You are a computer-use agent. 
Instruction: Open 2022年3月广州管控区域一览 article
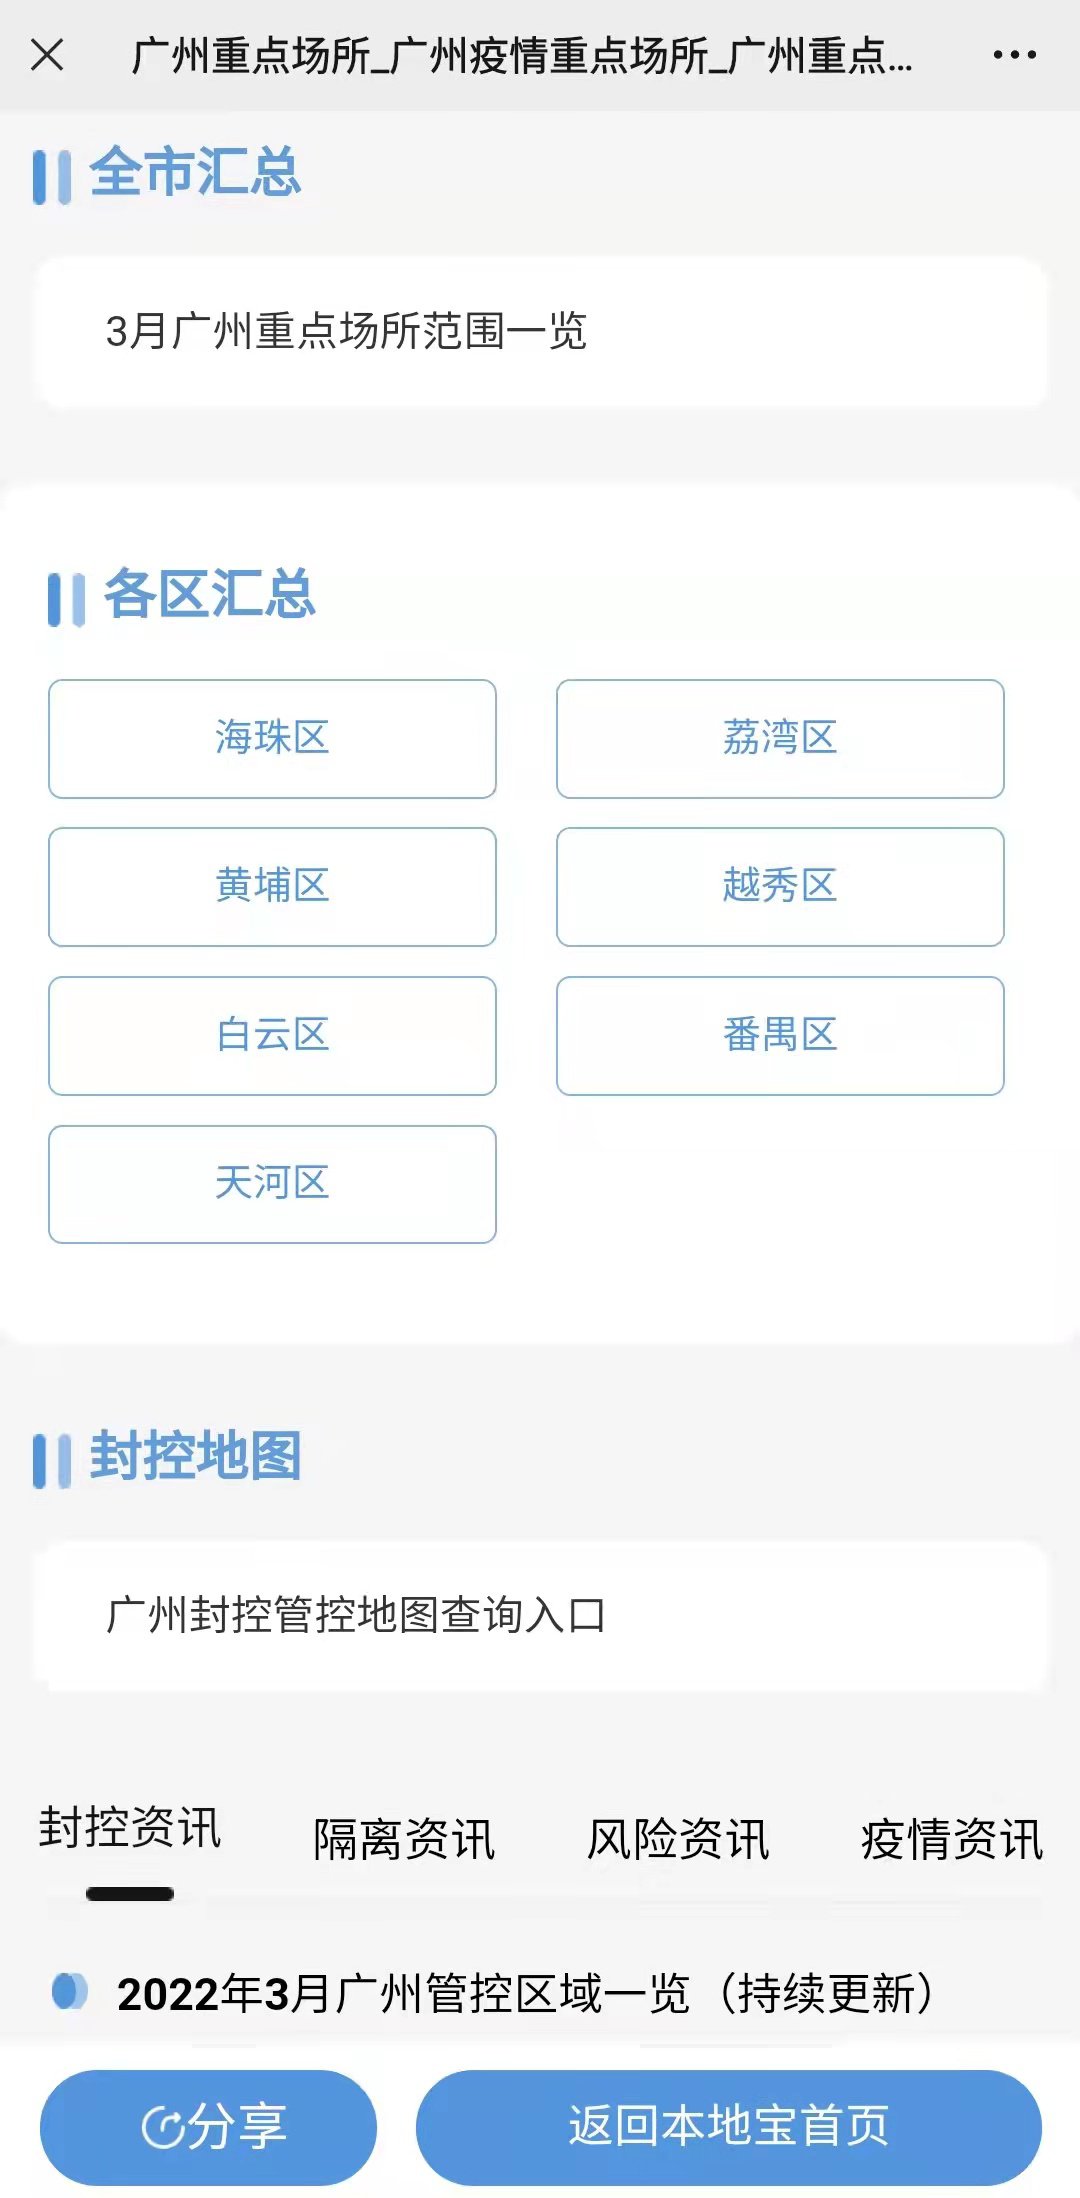tap(526, 1994)
